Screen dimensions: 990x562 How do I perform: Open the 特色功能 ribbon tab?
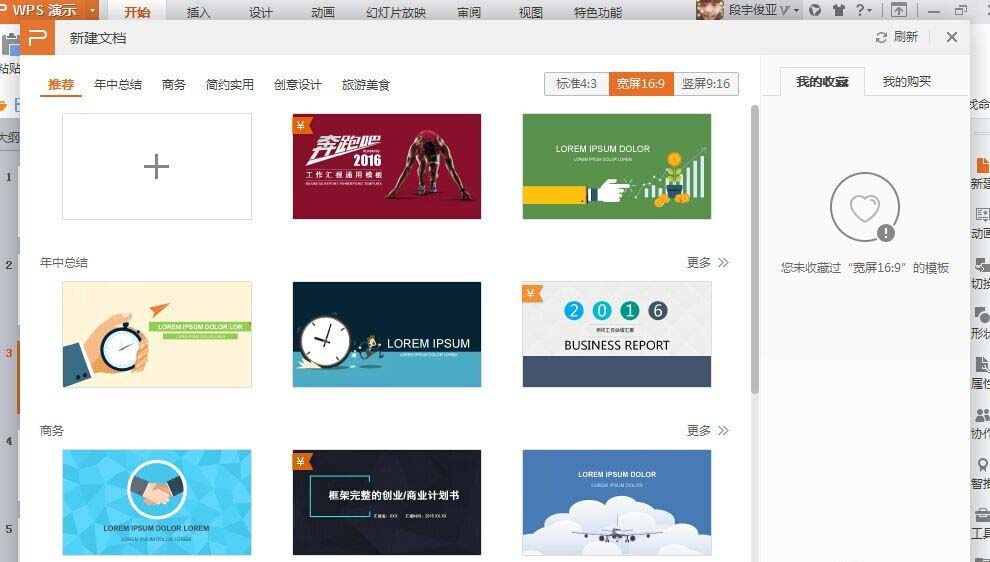click(597, 13)
